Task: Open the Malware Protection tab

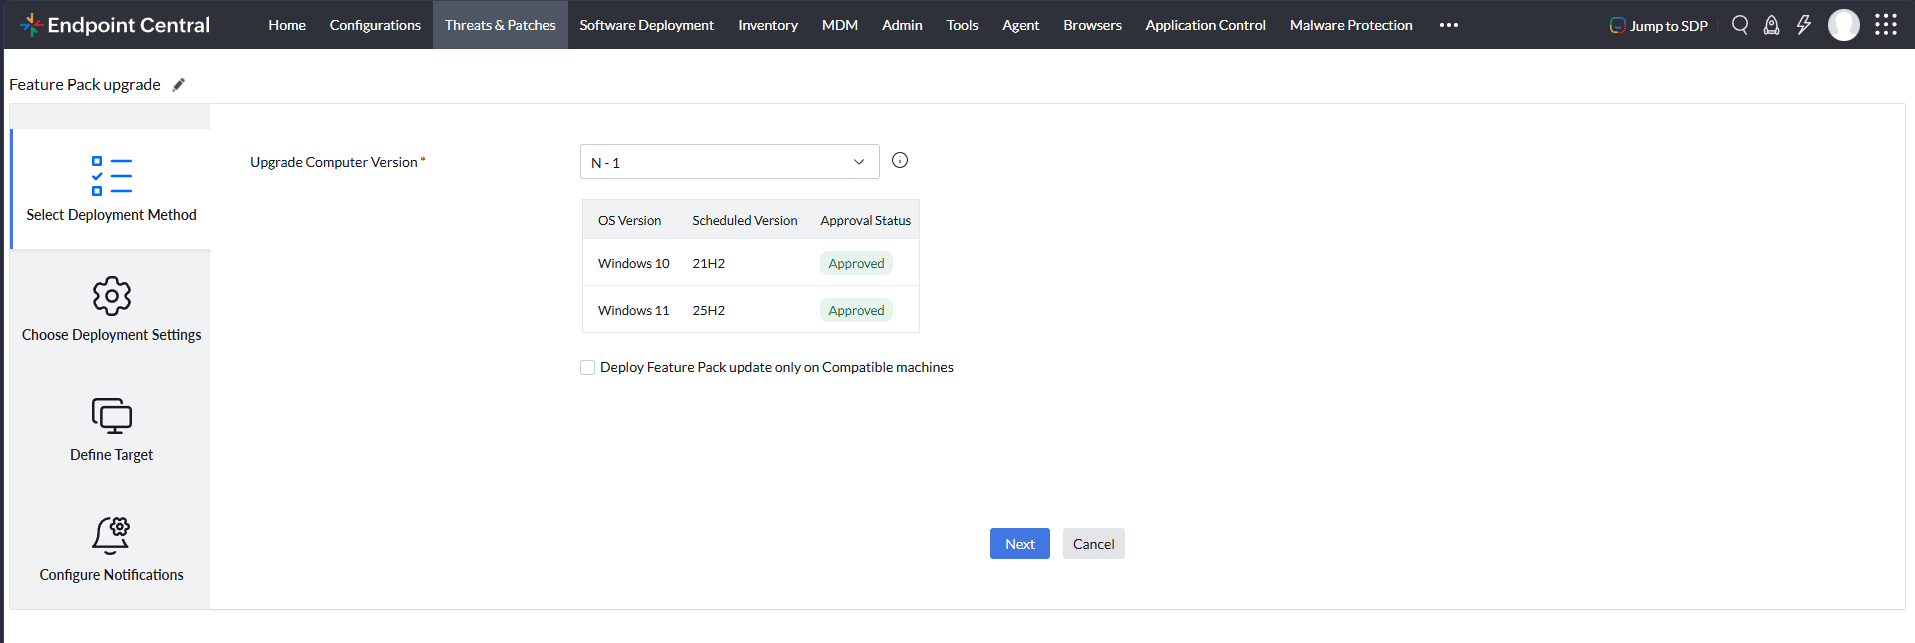Action: [x=1351, y=25]
